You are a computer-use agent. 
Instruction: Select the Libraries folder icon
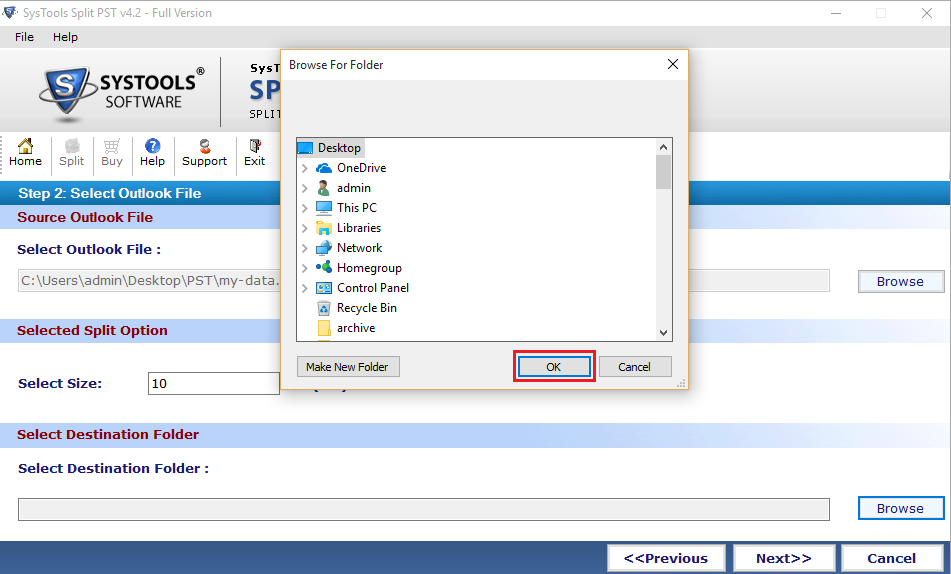(324, 228)
